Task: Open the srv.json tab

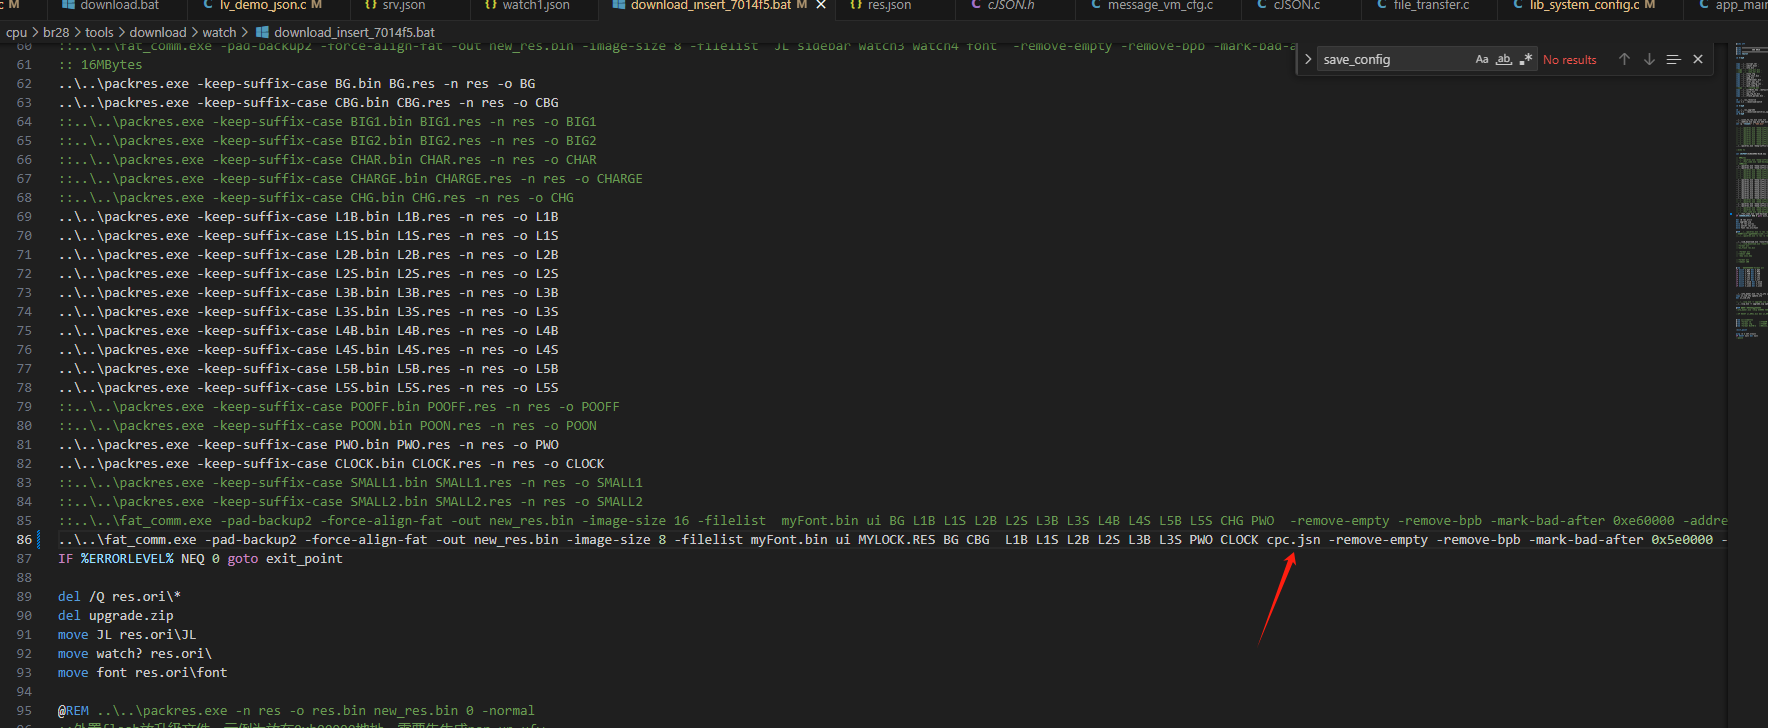Action: (x=404, y=6)
